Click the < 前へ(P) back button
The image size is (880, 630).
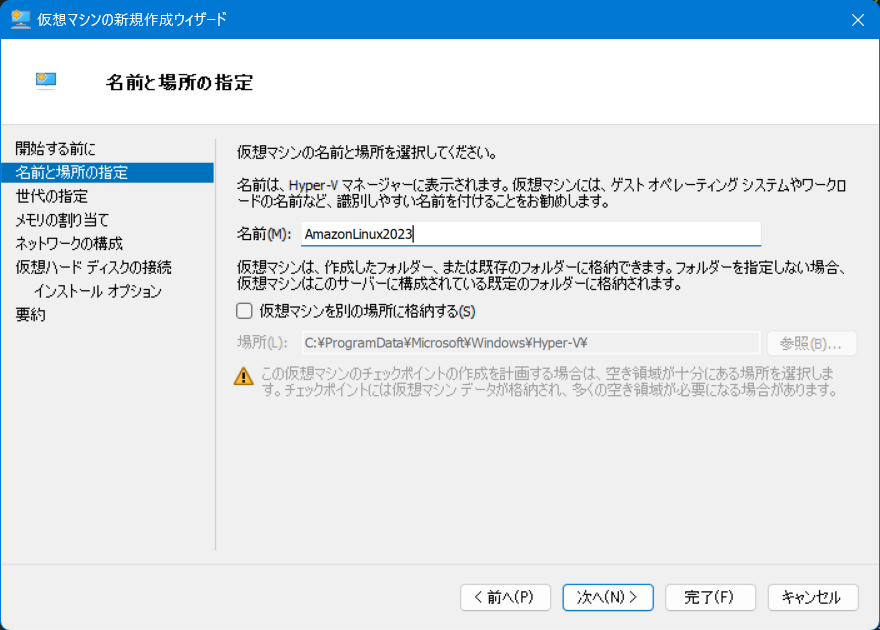pyautogui.click(x=505, y=597)
